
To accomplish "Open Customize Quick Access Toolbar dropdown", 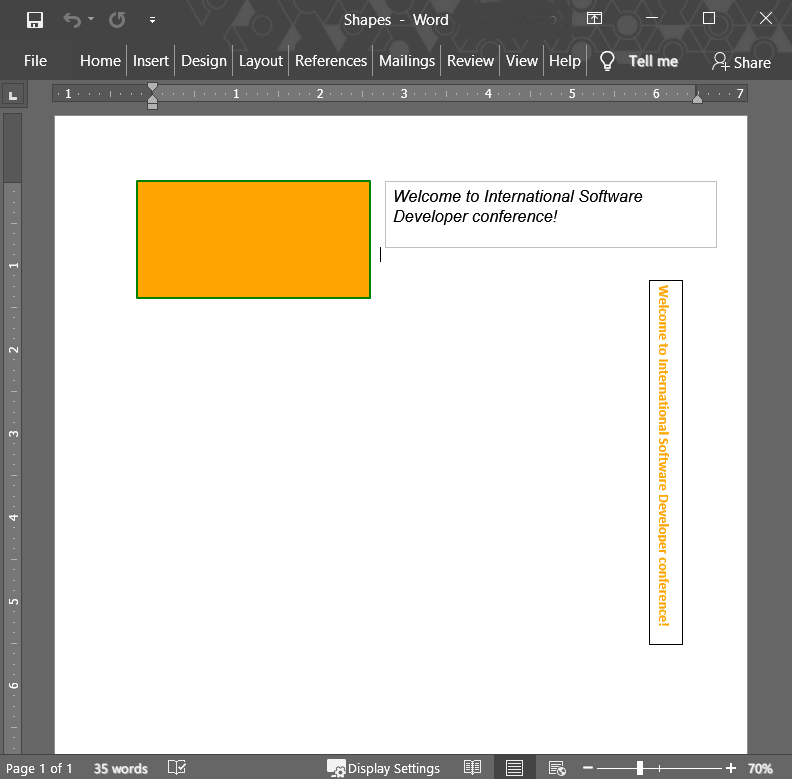I will (152, 20).
